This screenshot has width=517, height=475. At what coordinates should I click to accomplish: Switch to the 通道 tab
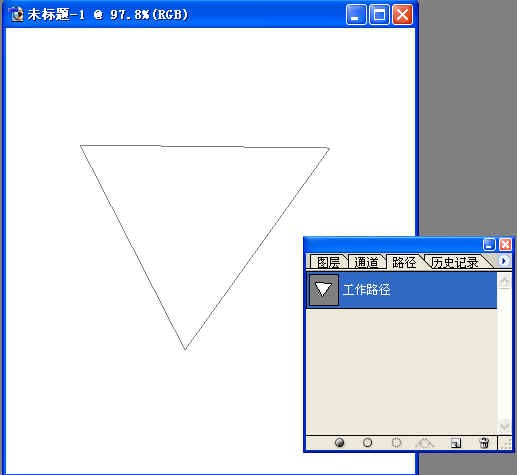(x=366, y=262)
